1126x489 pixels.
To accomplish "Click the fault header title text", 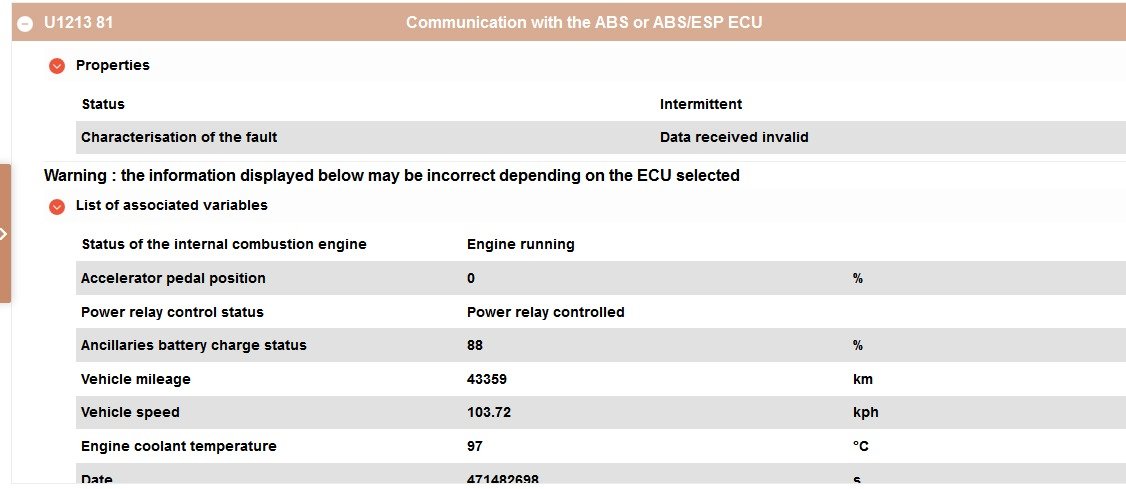I will (584, 22).
